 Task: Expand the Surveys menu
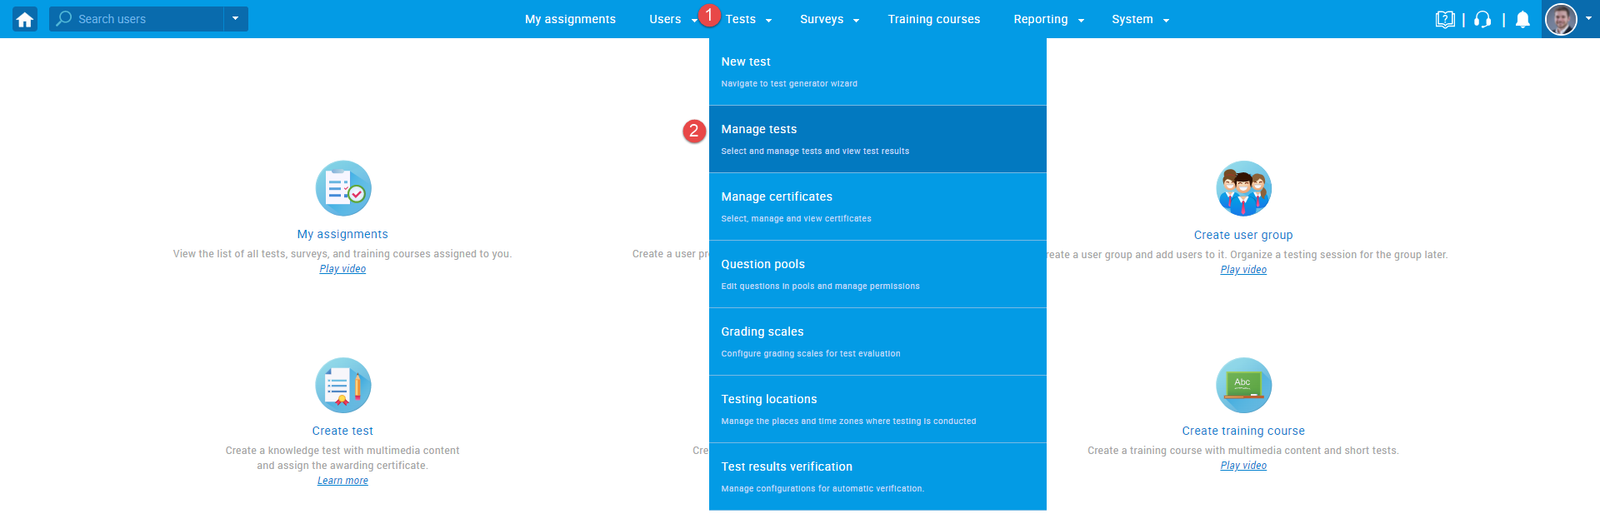tap(829, 19)
